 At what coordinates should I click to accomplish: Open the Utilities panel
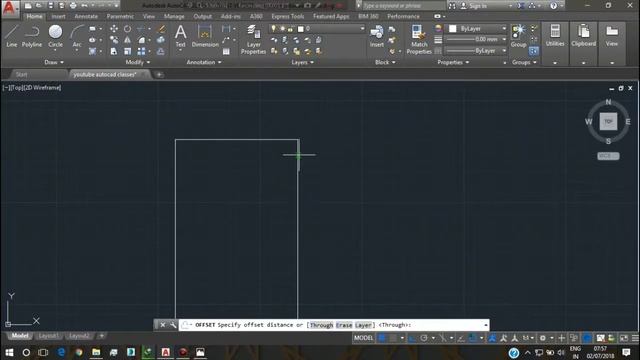[555, 36]
